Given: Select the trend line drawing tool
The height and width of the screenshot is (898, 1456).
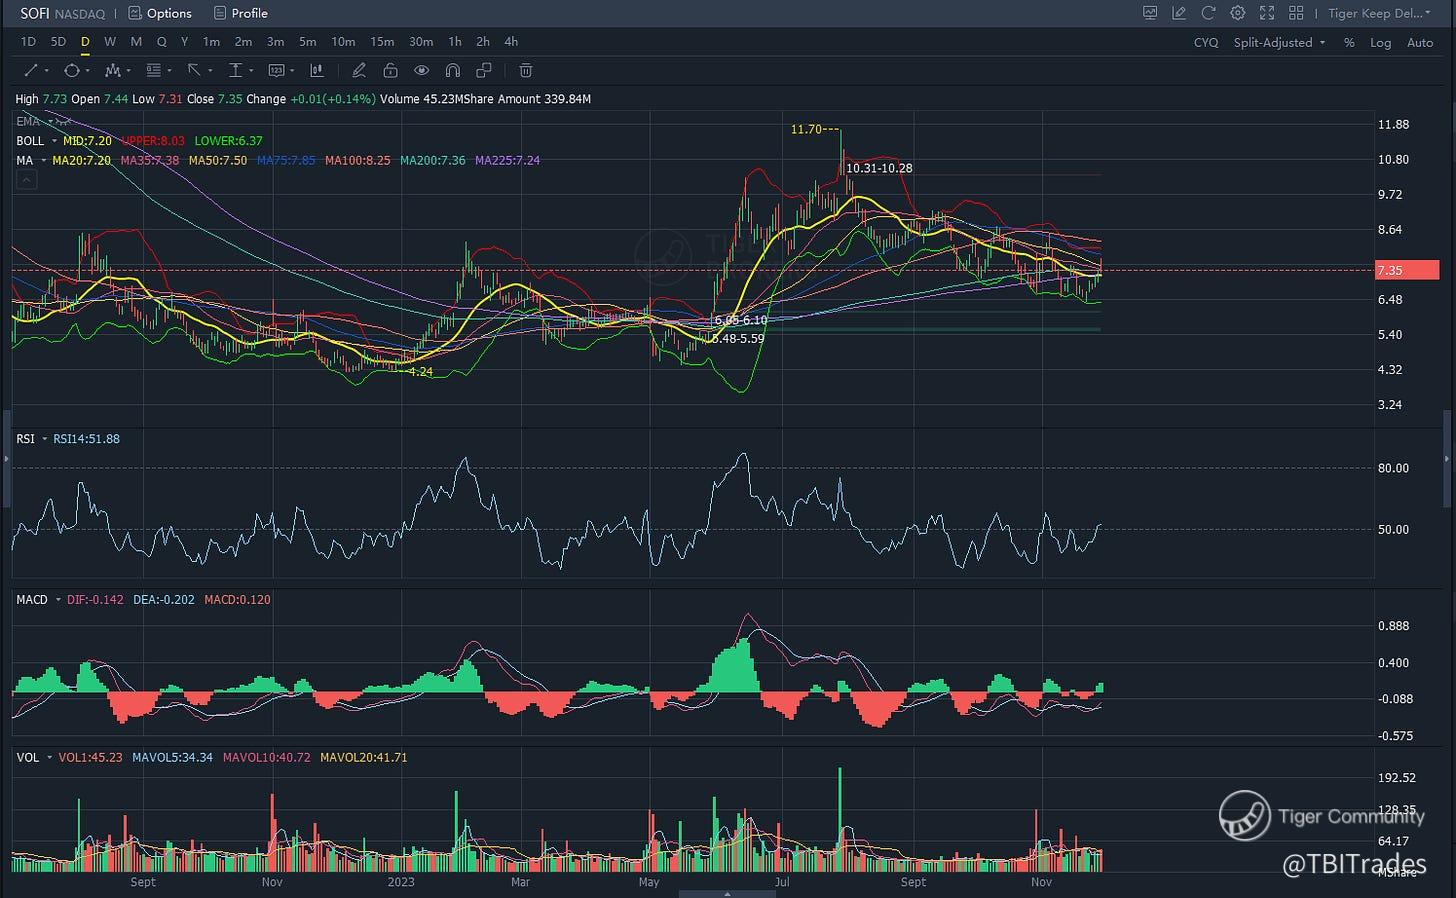Looking at the screenshot, I should [x=31, y=70].
